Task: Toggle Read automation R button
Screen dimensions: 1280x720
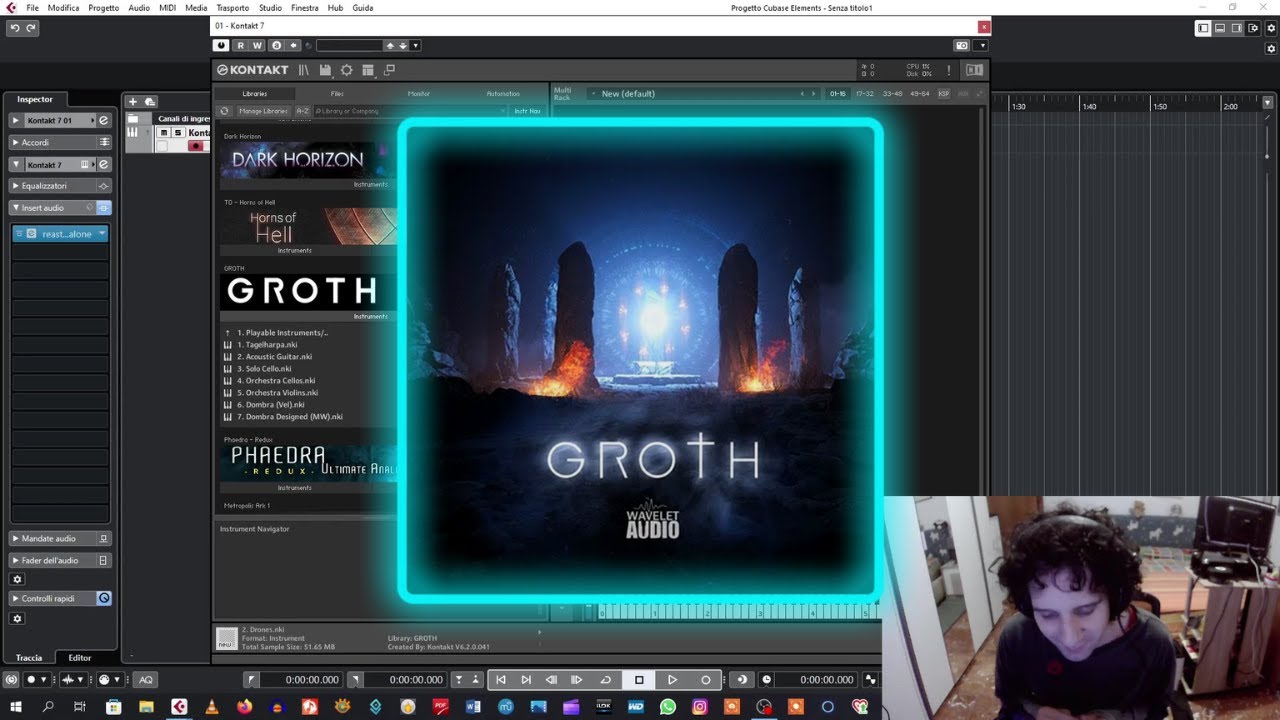Action: tap(241, 45)
